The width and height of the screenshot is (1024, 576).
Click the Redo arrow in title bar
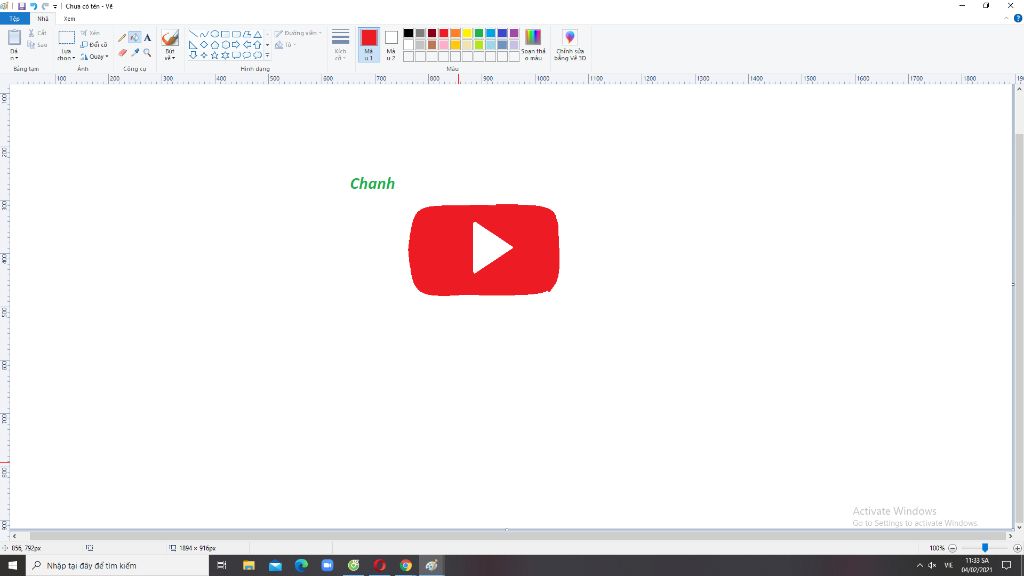(45, 6)
